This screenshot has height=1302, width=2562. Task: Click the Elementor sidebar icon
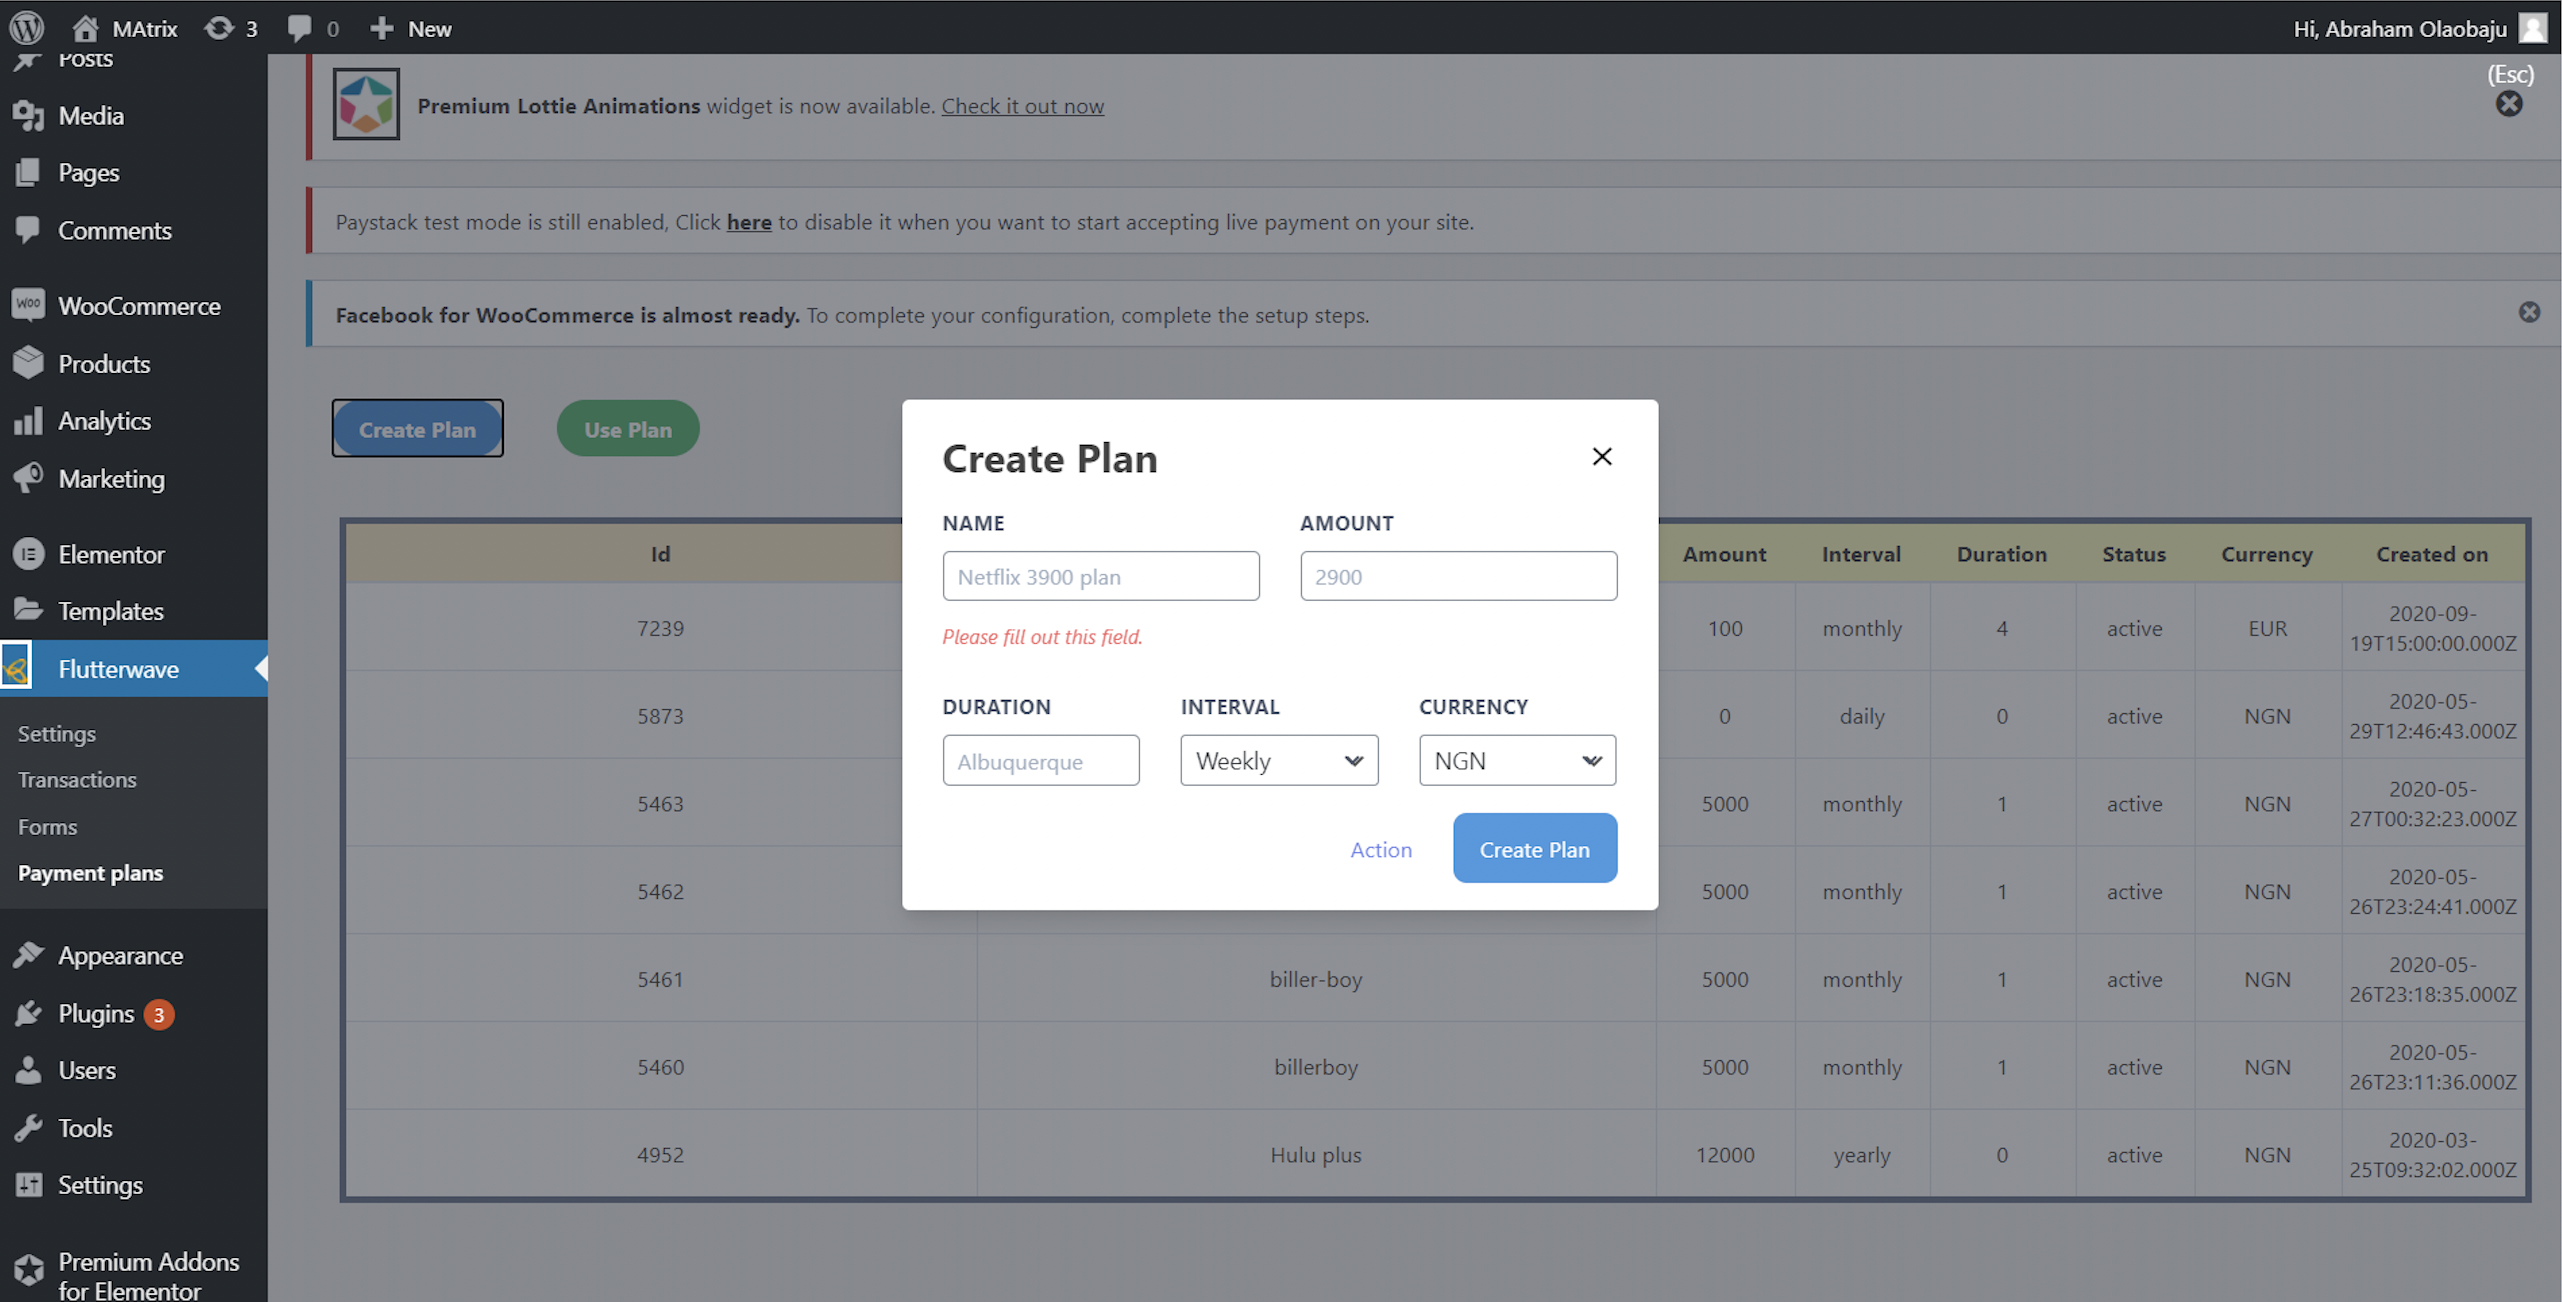tap(28, 553)
